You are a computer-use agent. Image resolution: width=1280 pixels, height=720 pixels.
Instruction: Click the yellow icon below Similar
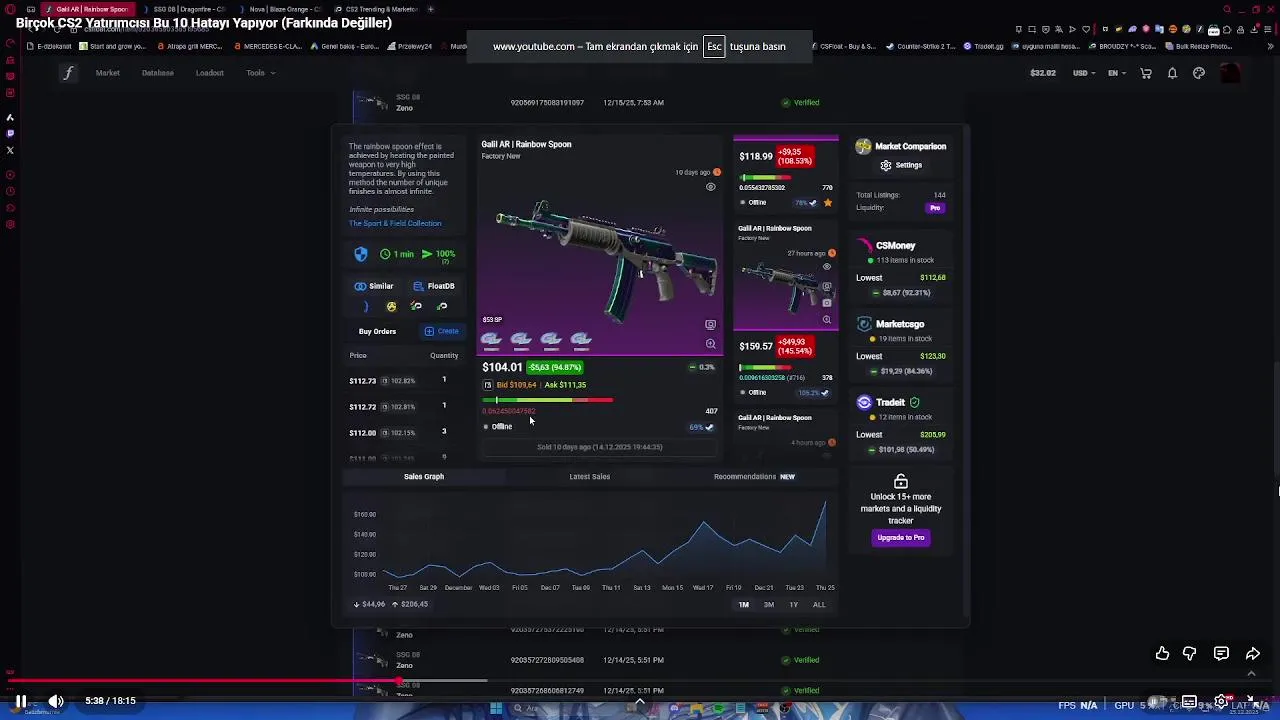[391, 307]
